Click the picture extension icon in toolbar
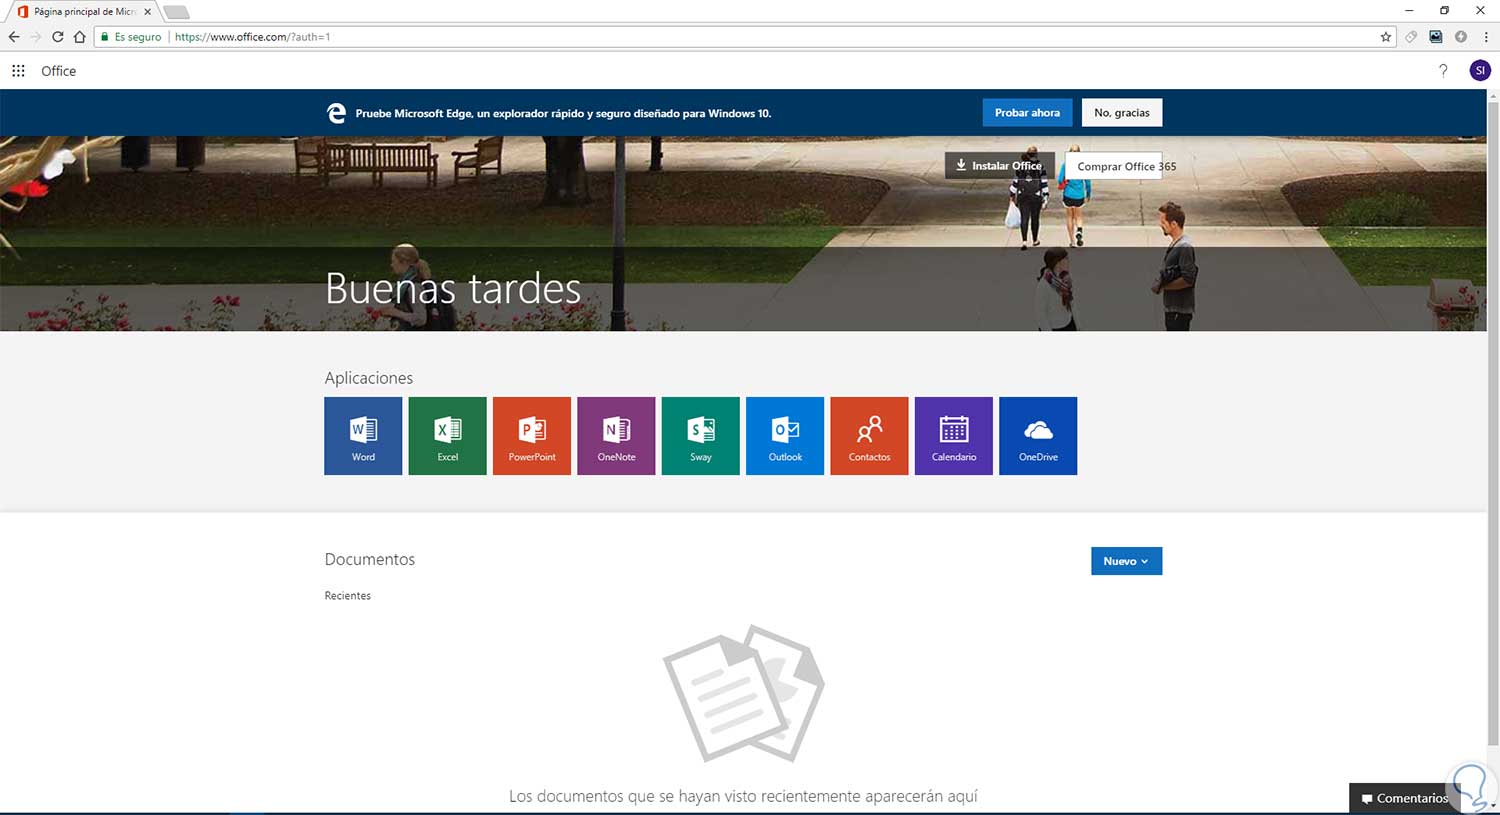This screenshot has width=1500, height=815. [x=1436, y=37]
